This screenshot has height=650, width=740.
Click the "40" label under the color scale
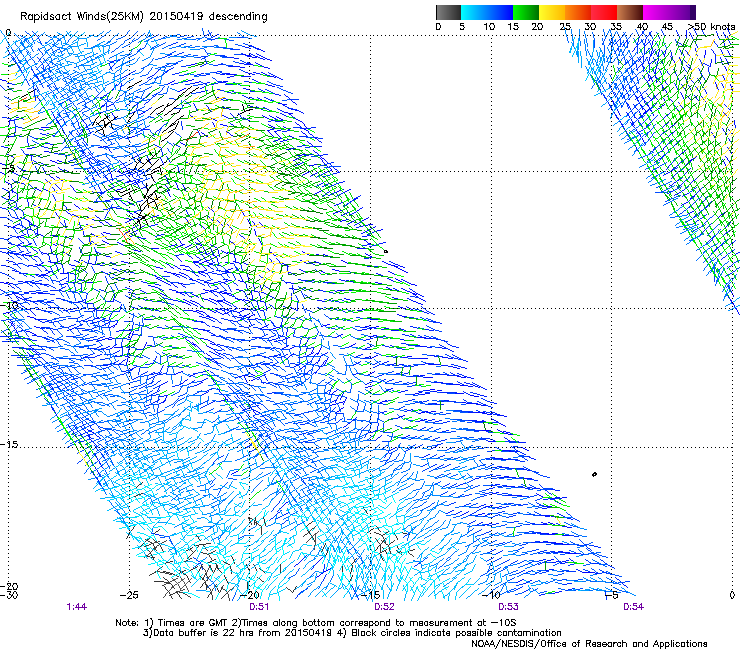tap(642, 27)
